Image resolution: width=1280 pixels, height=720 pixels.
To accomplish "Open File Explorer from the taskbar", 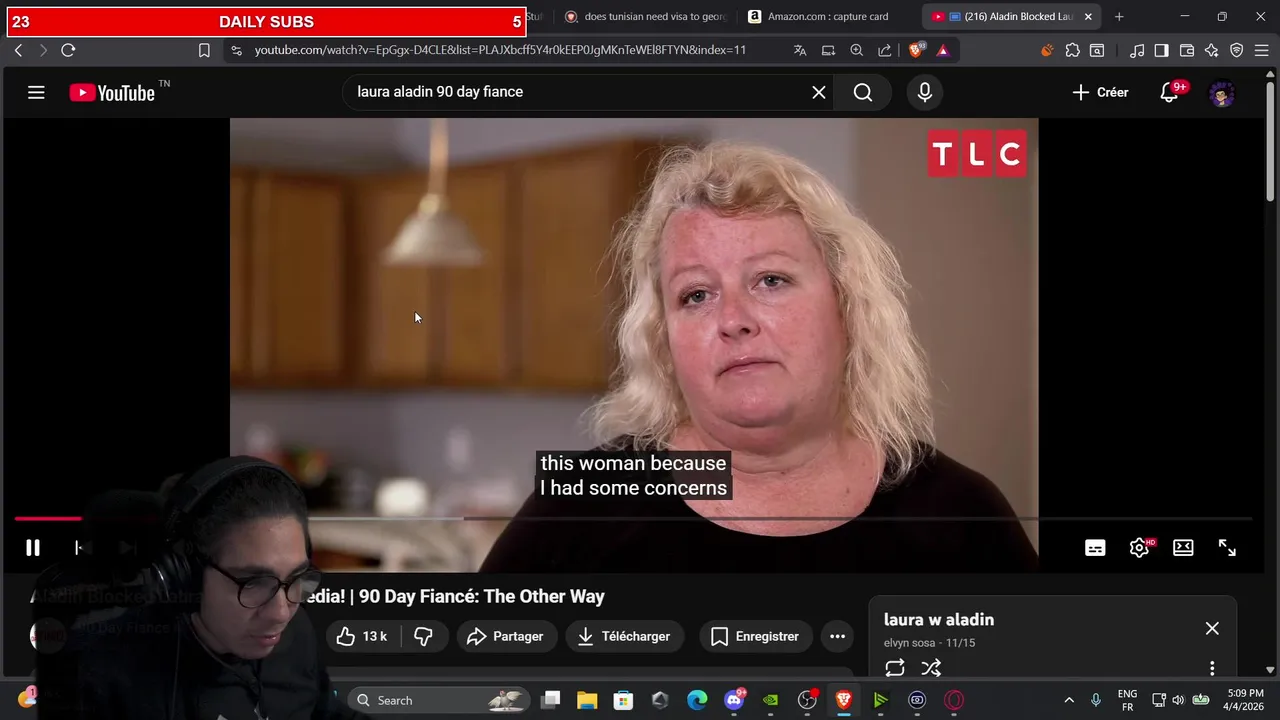I will (x=587, y=700).
